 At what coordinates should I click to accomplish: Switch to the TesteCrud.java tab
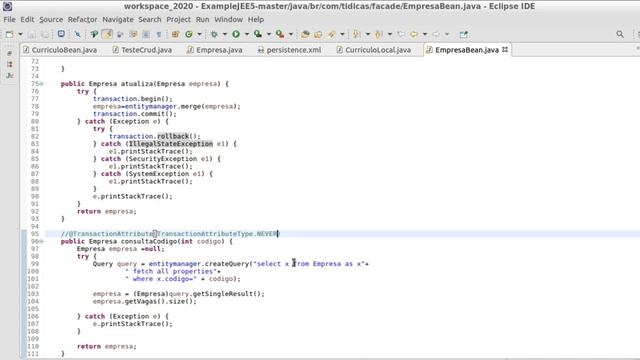pos(142,50)
